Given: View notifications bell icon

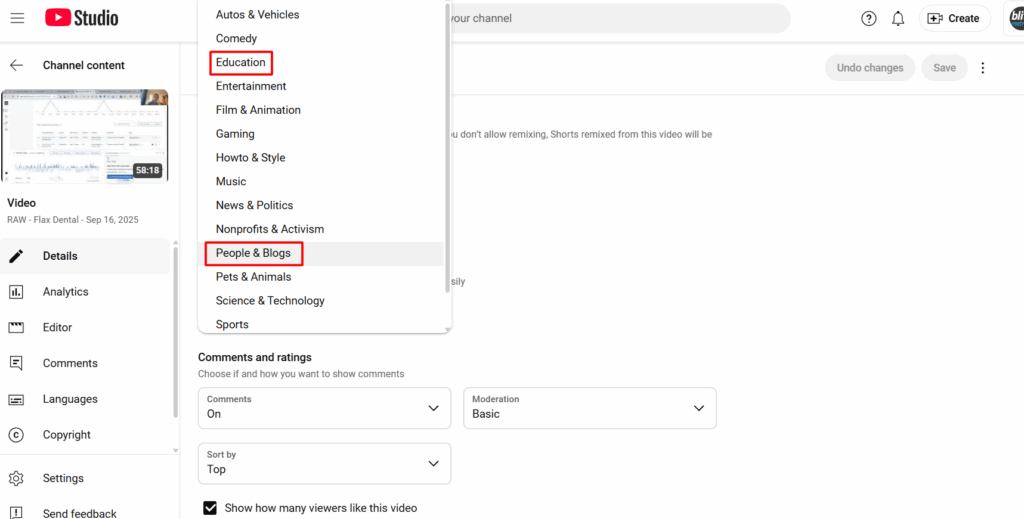Looking at the screenshot, I should click(x=898, y=18).
